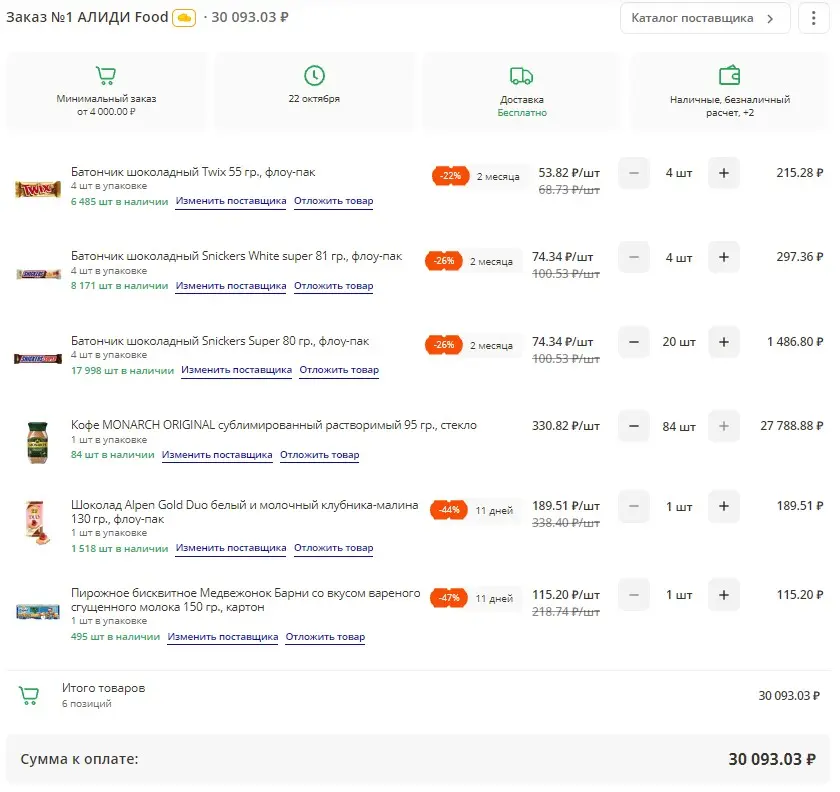
Task: Click the -44% discount badge on Alpen Gold
Action: coord(448,510)
